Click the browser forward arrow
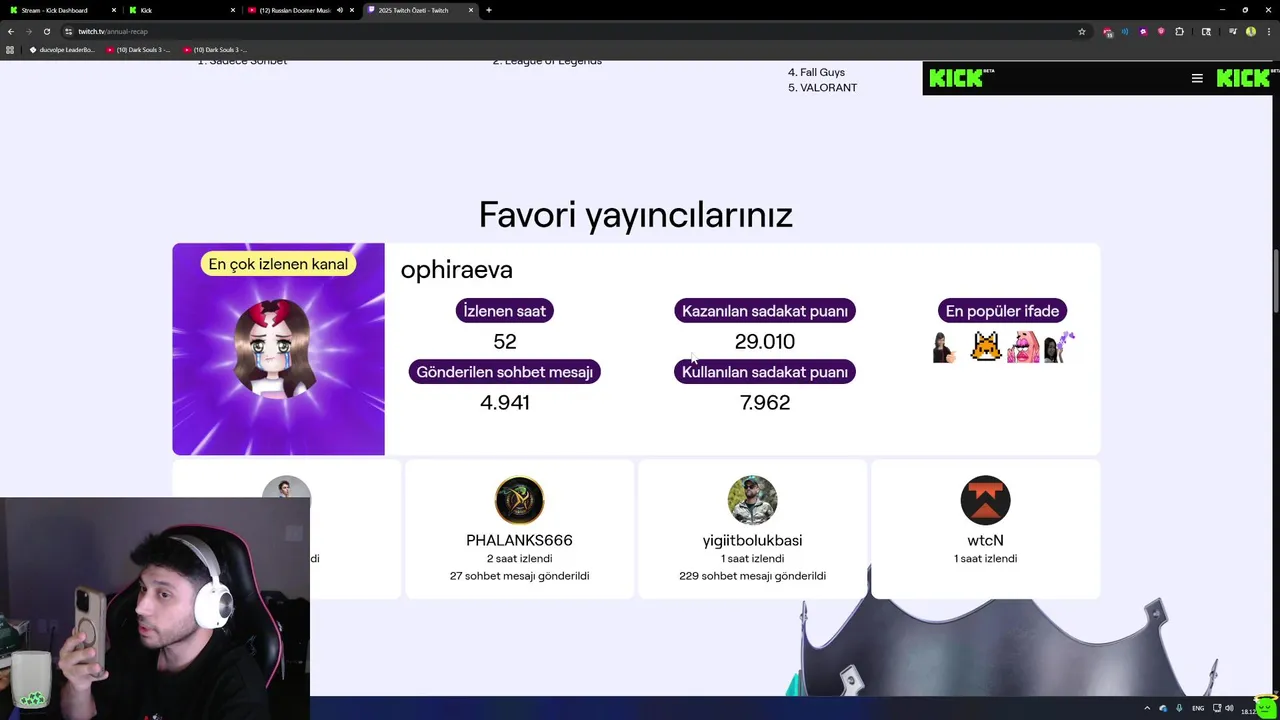Viewport: 1280px width, 720px height. point(28,31)
